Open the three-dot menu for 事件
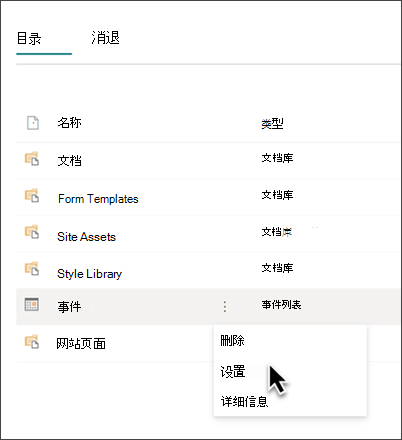The width and height of the screenshot is (402, 440). point(225,306)
